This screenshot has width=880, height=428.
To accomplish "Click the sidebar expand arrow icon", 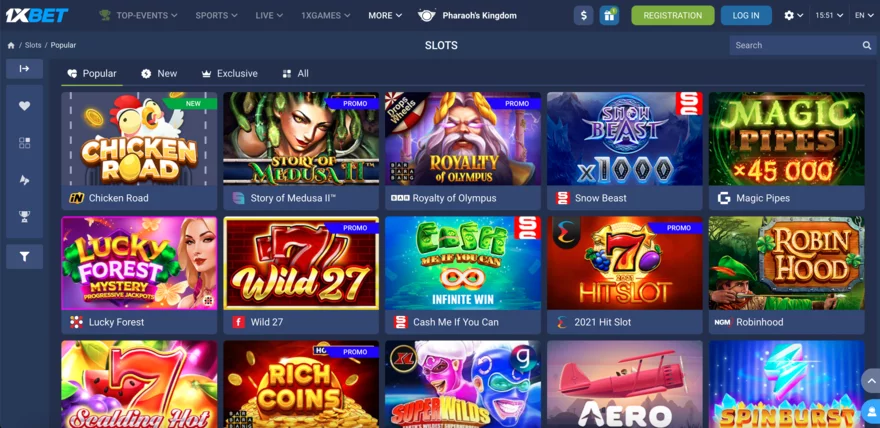I will pyautogui.click(x=24, y=68).
